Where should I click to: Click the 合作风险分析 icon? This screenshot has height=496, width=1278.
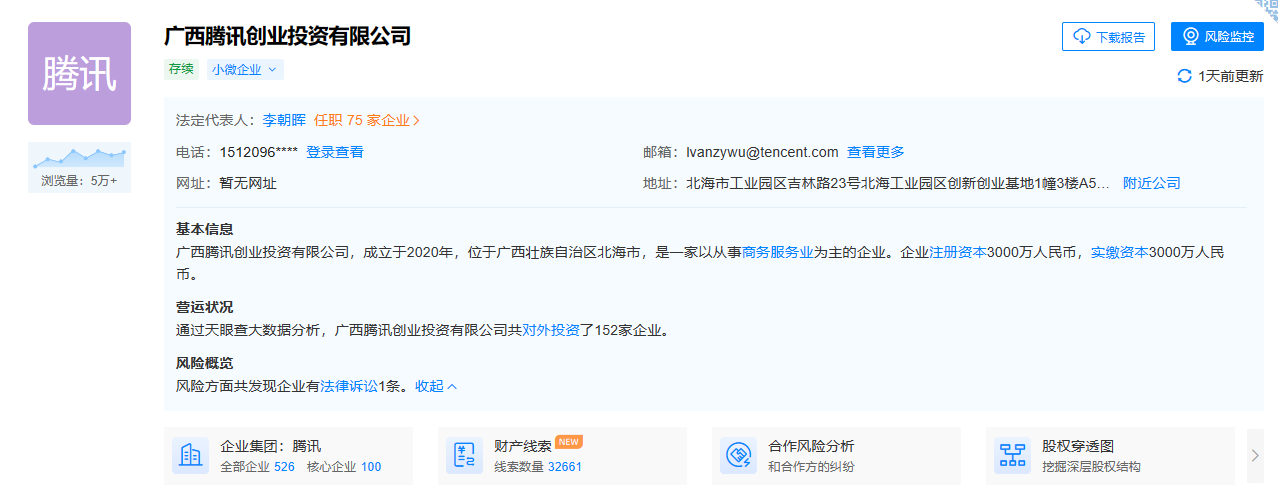coord(739,456)
